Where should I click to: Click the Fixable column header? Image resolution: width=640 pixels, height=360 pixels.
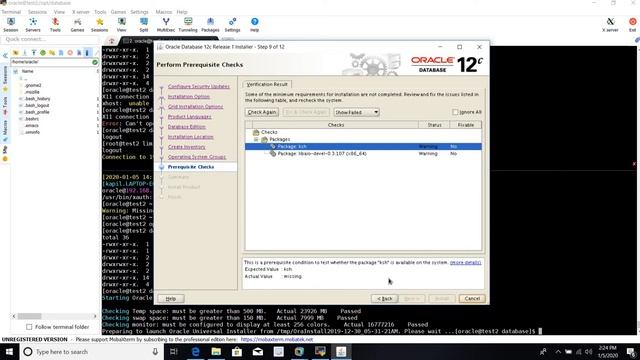[465, 125]
